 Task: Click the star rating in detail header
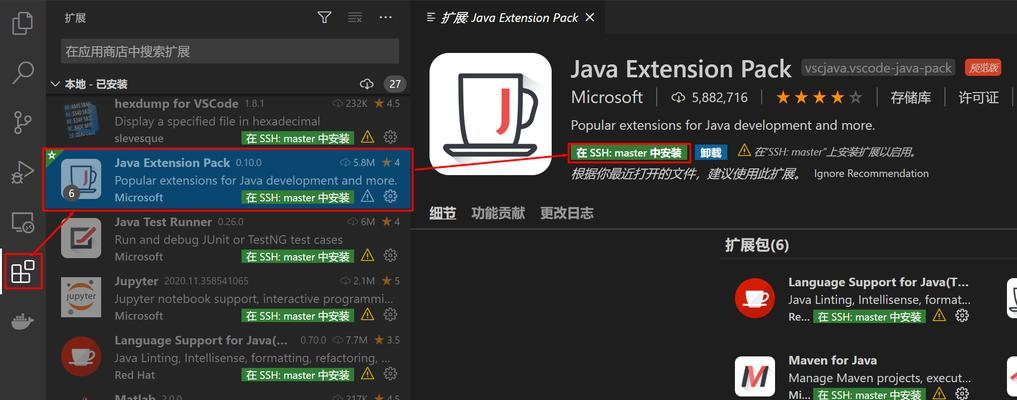pos(819,97)
